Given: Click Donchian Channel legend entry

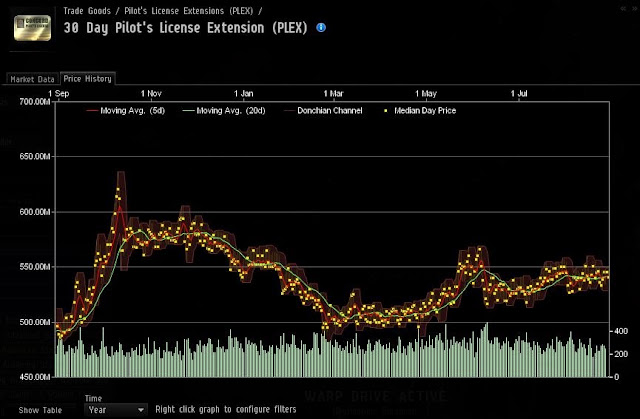Looking at the screenshot, I should pos(323,111).
